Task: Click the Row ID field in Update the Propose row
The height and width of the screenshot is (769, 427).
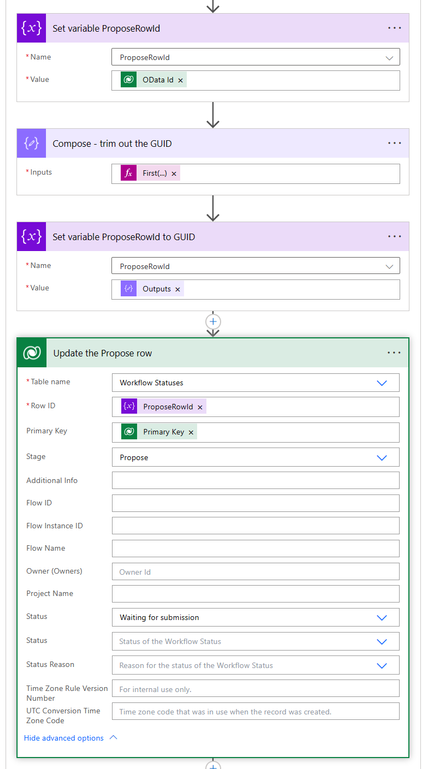Action: coord(255,407)
